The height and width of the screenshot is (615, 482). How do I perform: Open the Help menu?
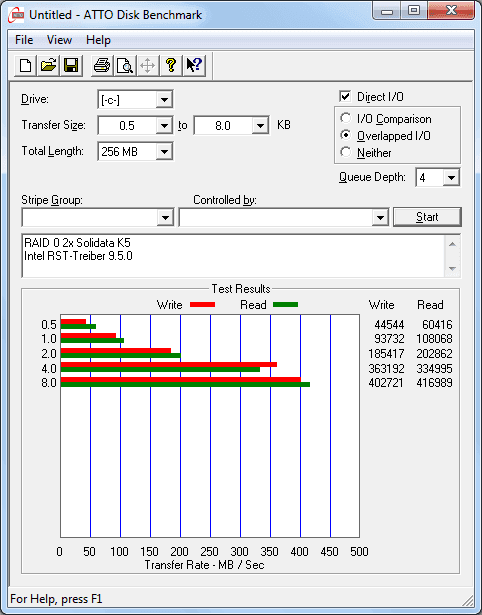click(x=98, y=40)
